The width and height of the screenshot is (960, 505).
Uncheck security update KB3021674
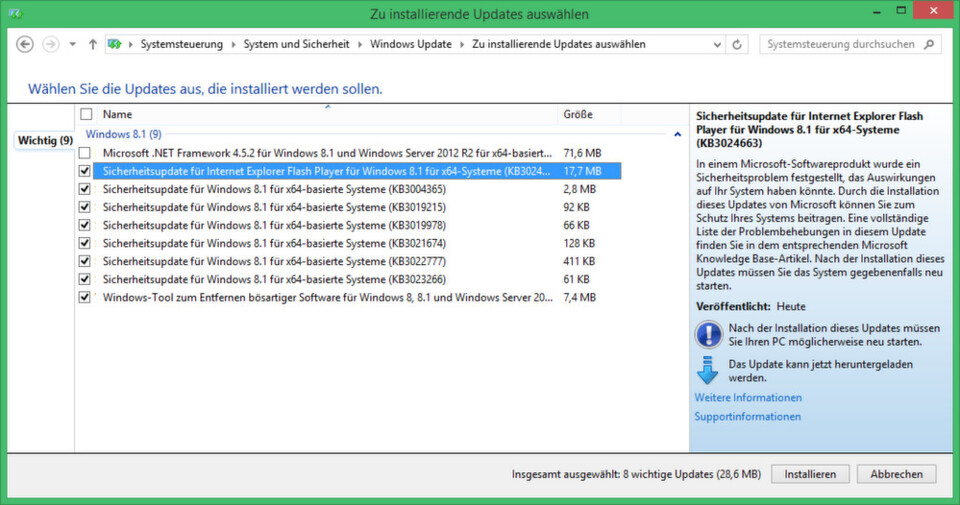(84, 243)
